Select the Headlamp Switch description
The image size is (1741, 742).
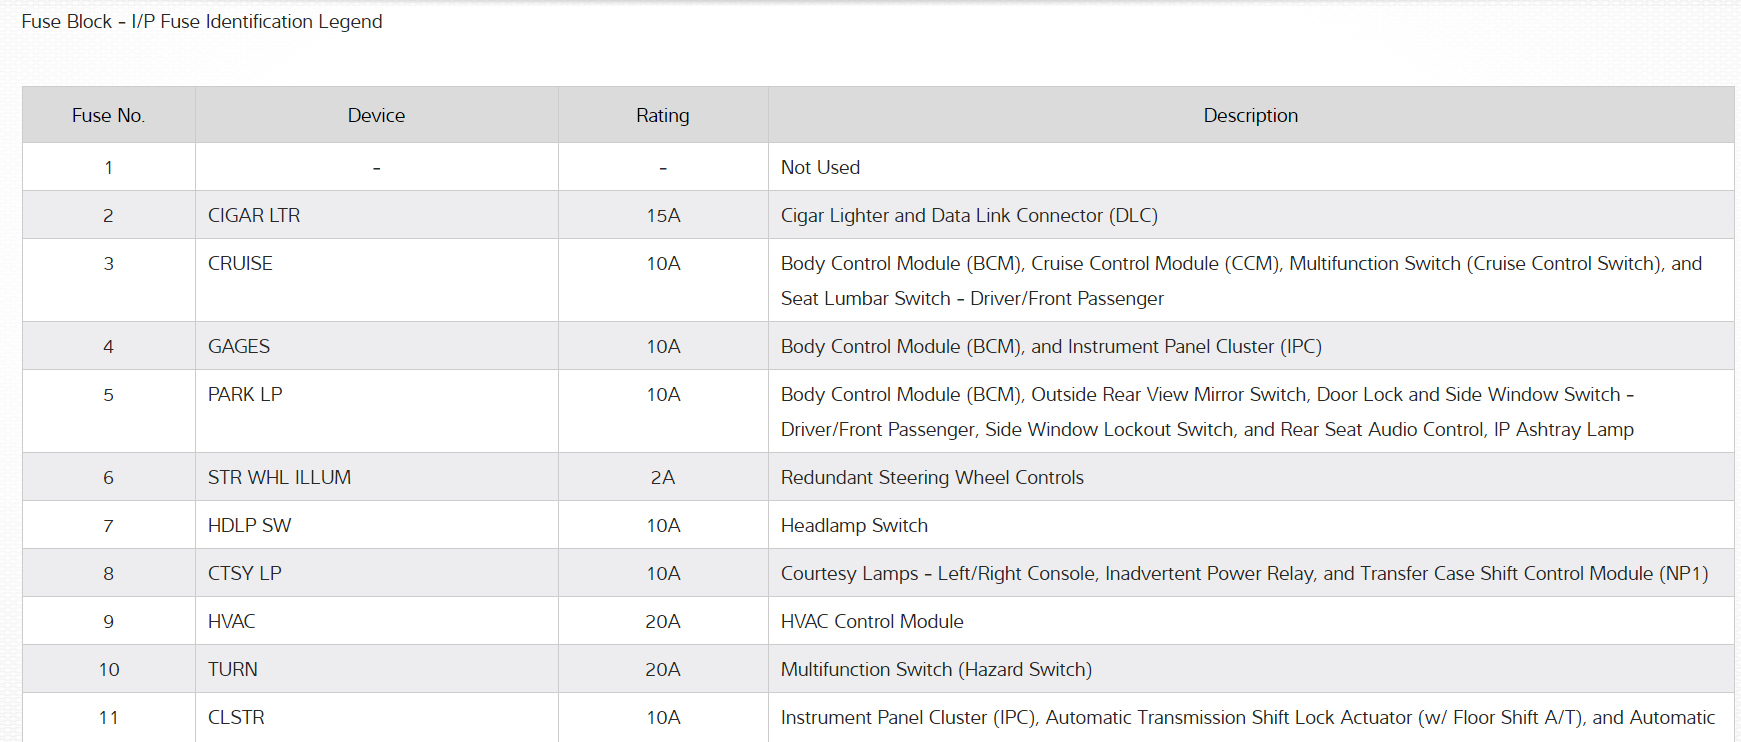pos(854,526)
